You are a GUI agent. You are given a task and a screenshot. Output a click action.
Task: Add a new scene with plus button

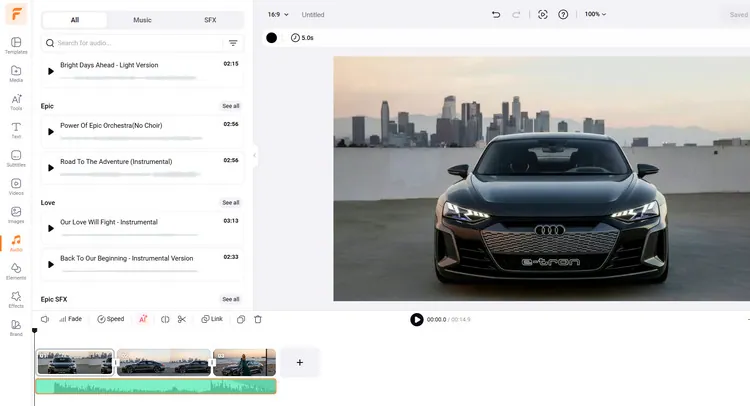(299, 362)
